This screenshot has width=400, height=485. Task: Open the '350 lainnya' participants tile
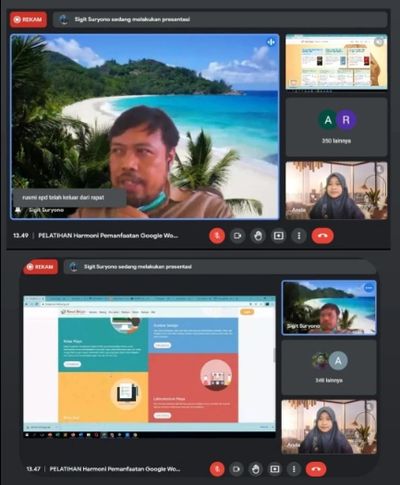336,127
